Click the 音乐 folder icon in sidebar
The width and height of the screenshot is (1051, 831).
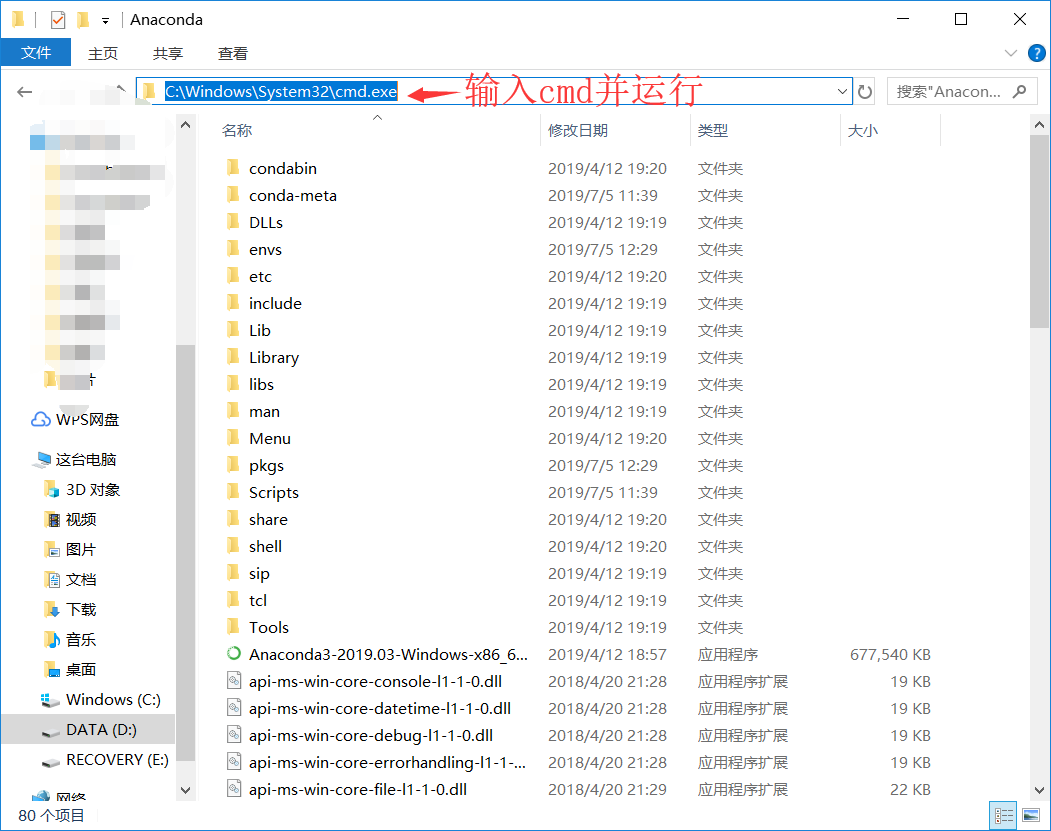[x=52, y=639]
